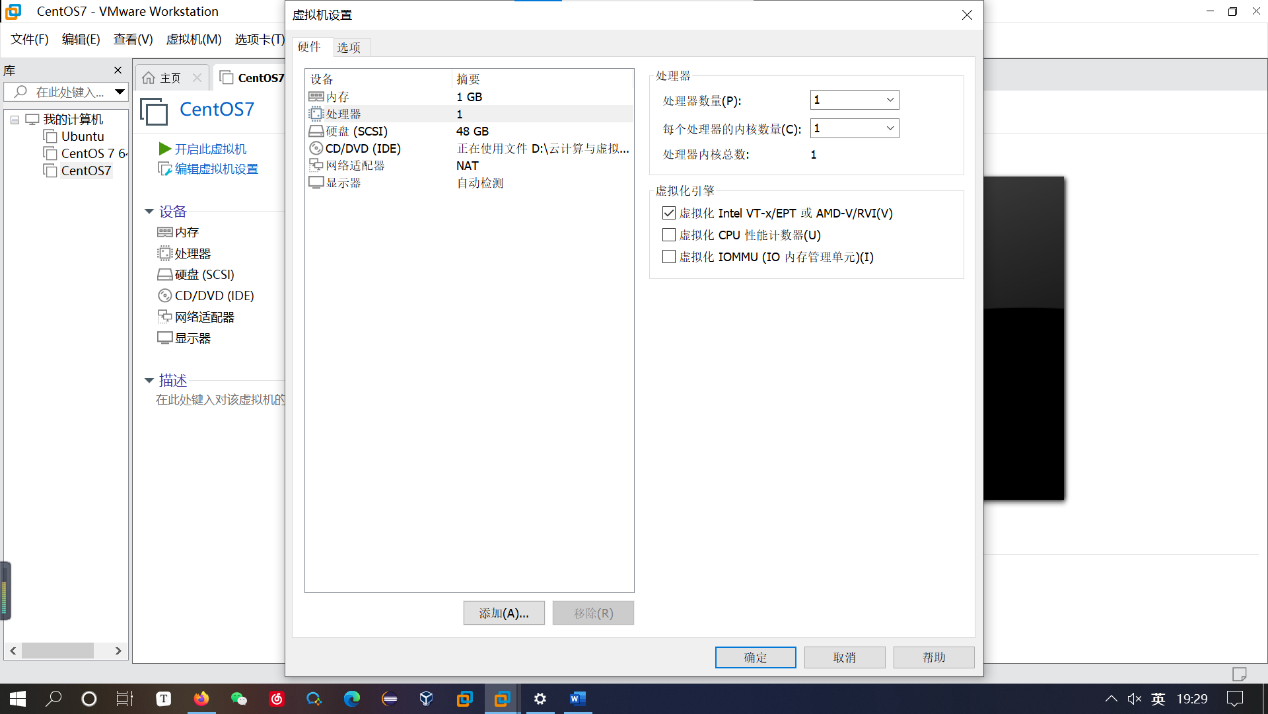Click the 添加(A)... button
The height and width of the screenshot is (714, 1268).
click(504, 613)
